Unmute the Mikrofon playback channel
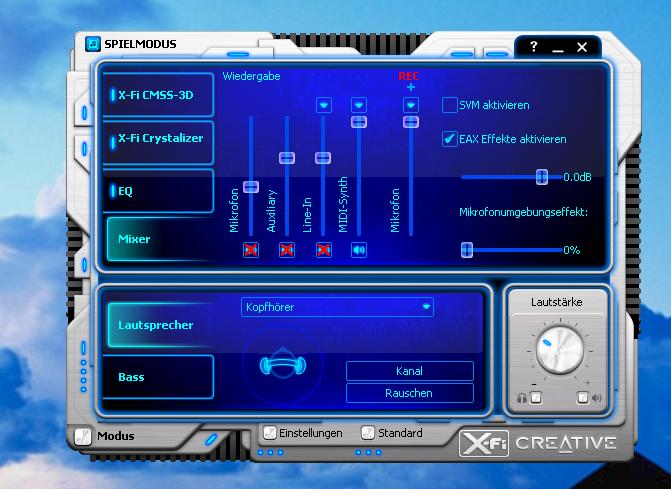This screenshot has height=489, width=671. [x=251, y=250]
